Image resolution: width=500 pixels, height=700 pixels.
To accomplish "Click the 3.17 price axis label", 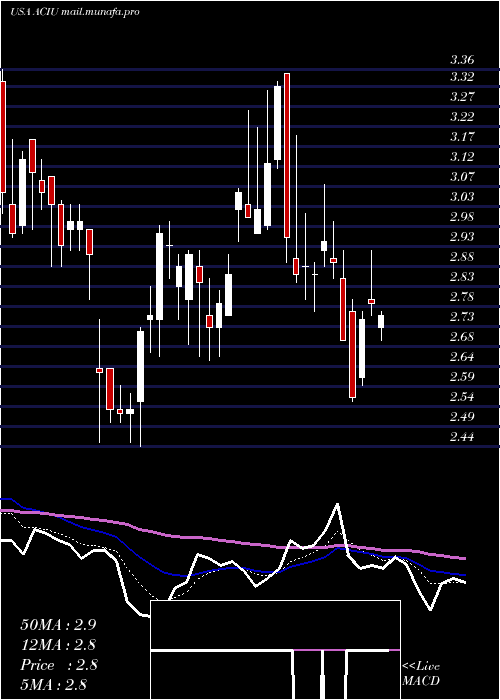I will [462, 137].
